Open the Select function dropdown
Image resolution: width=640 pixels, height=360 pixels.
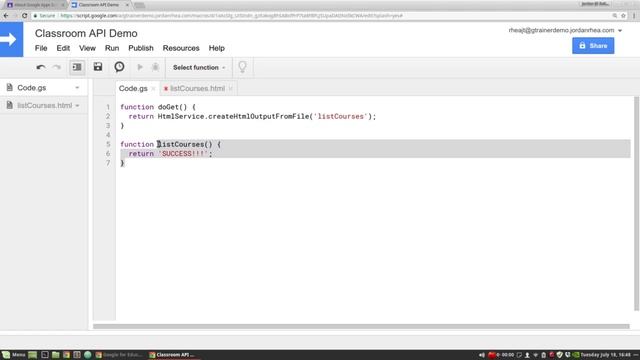coord(199,67)
